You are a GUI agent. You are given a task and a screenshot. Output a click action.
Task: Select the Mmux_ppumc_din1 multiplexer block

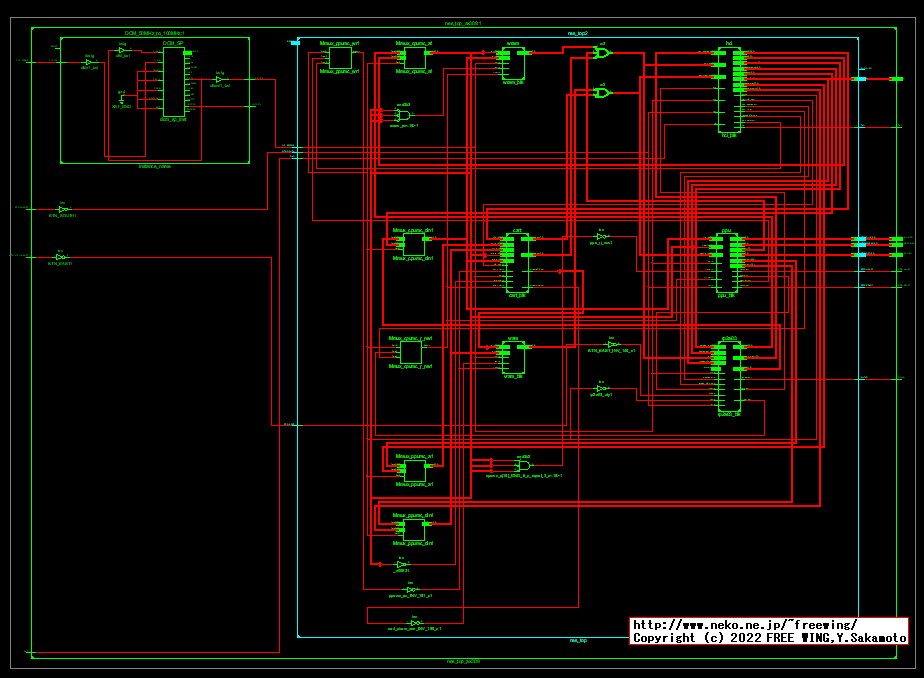coord(414,529)
